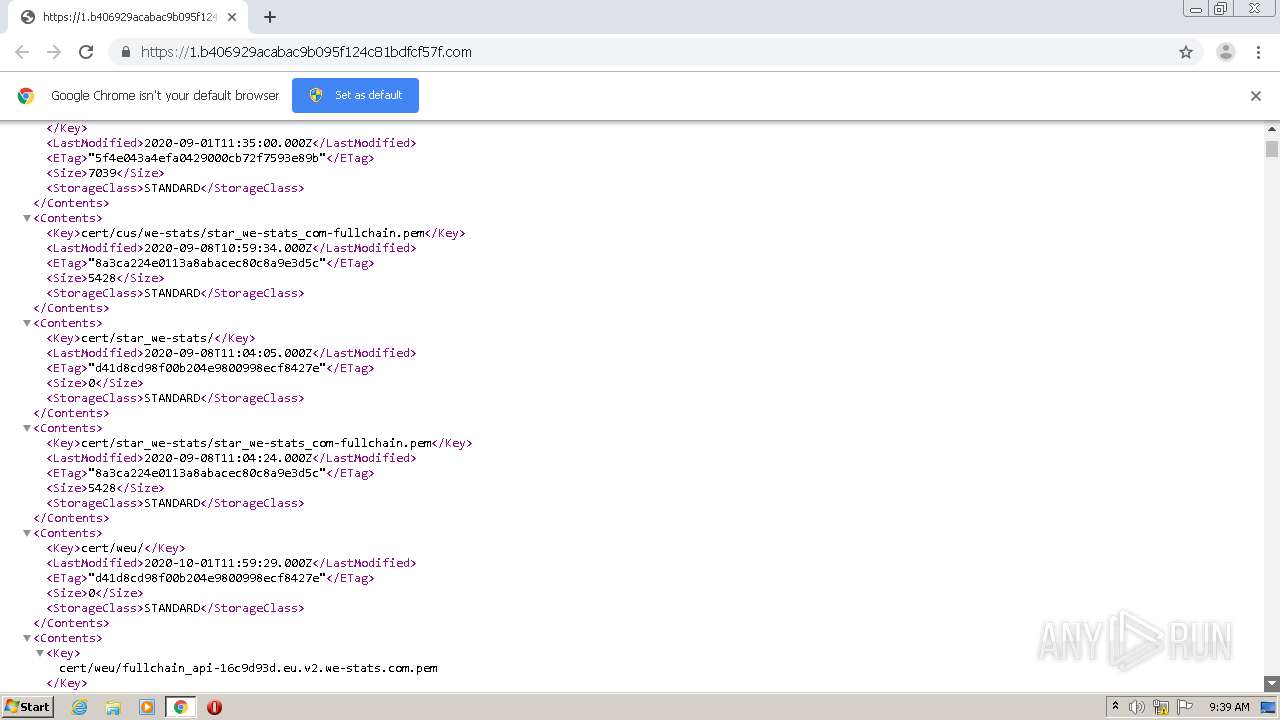Open the Windows Start menu
This screenshot has width=1280, height=720.
(x=27, y=706)
